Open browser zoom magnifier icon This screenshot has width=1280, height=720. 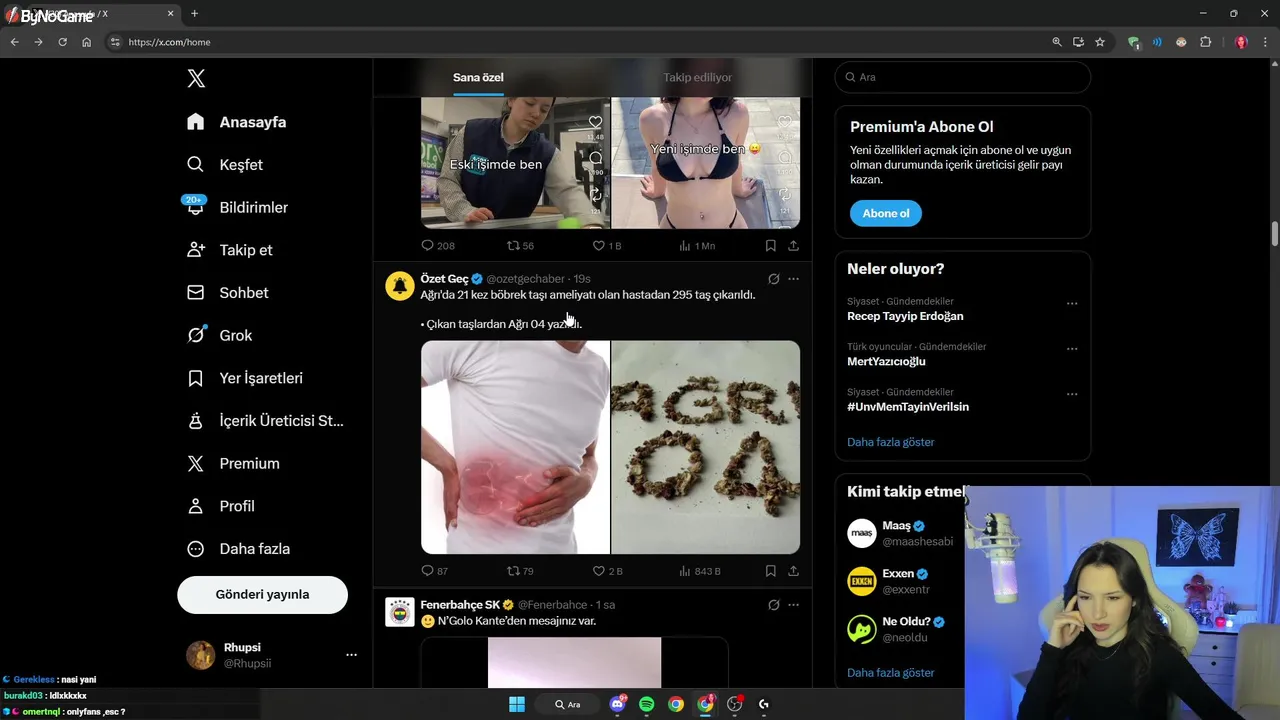(1057, 42)
